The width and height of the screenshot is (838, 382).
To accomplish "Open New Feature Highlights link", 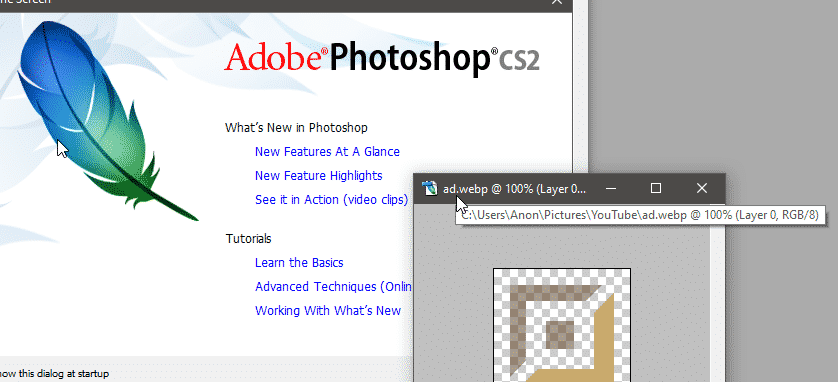I will [319, 176].
